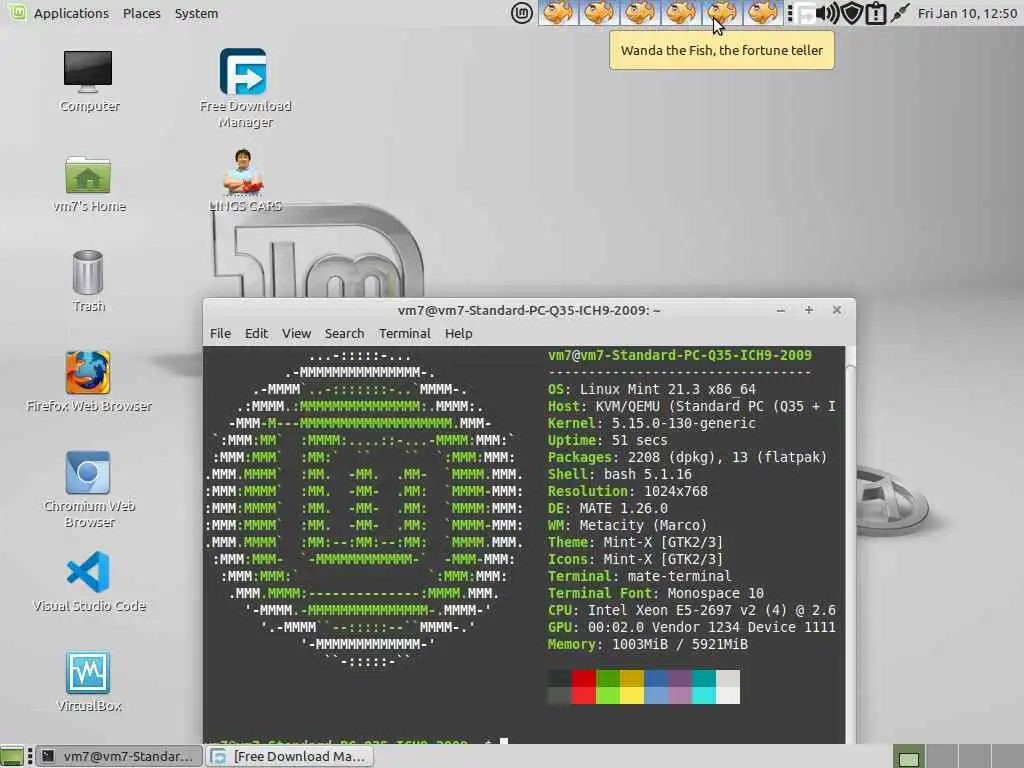Open the System menu
Screen dimensions: 1024x768
click(x=196, y=13)
